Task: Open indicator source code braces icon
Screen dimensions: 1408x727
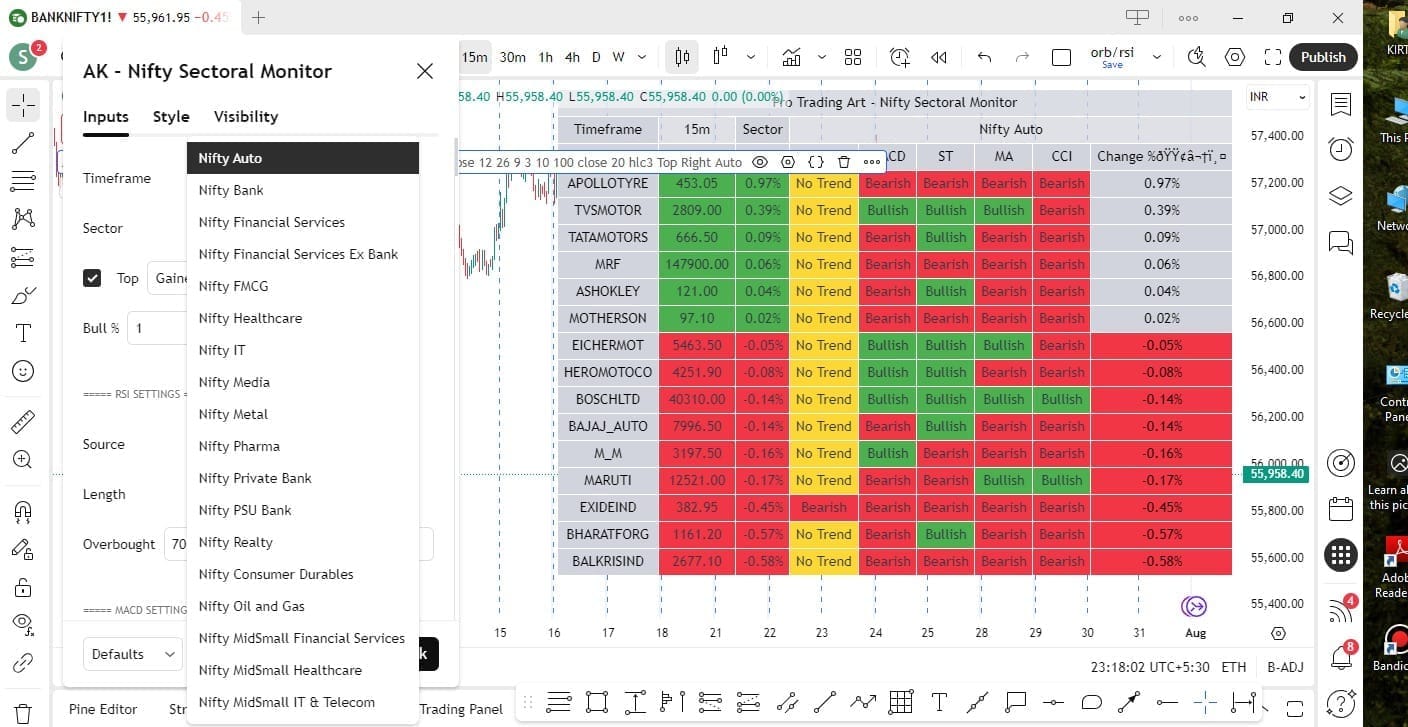Action: click(816, 162)
